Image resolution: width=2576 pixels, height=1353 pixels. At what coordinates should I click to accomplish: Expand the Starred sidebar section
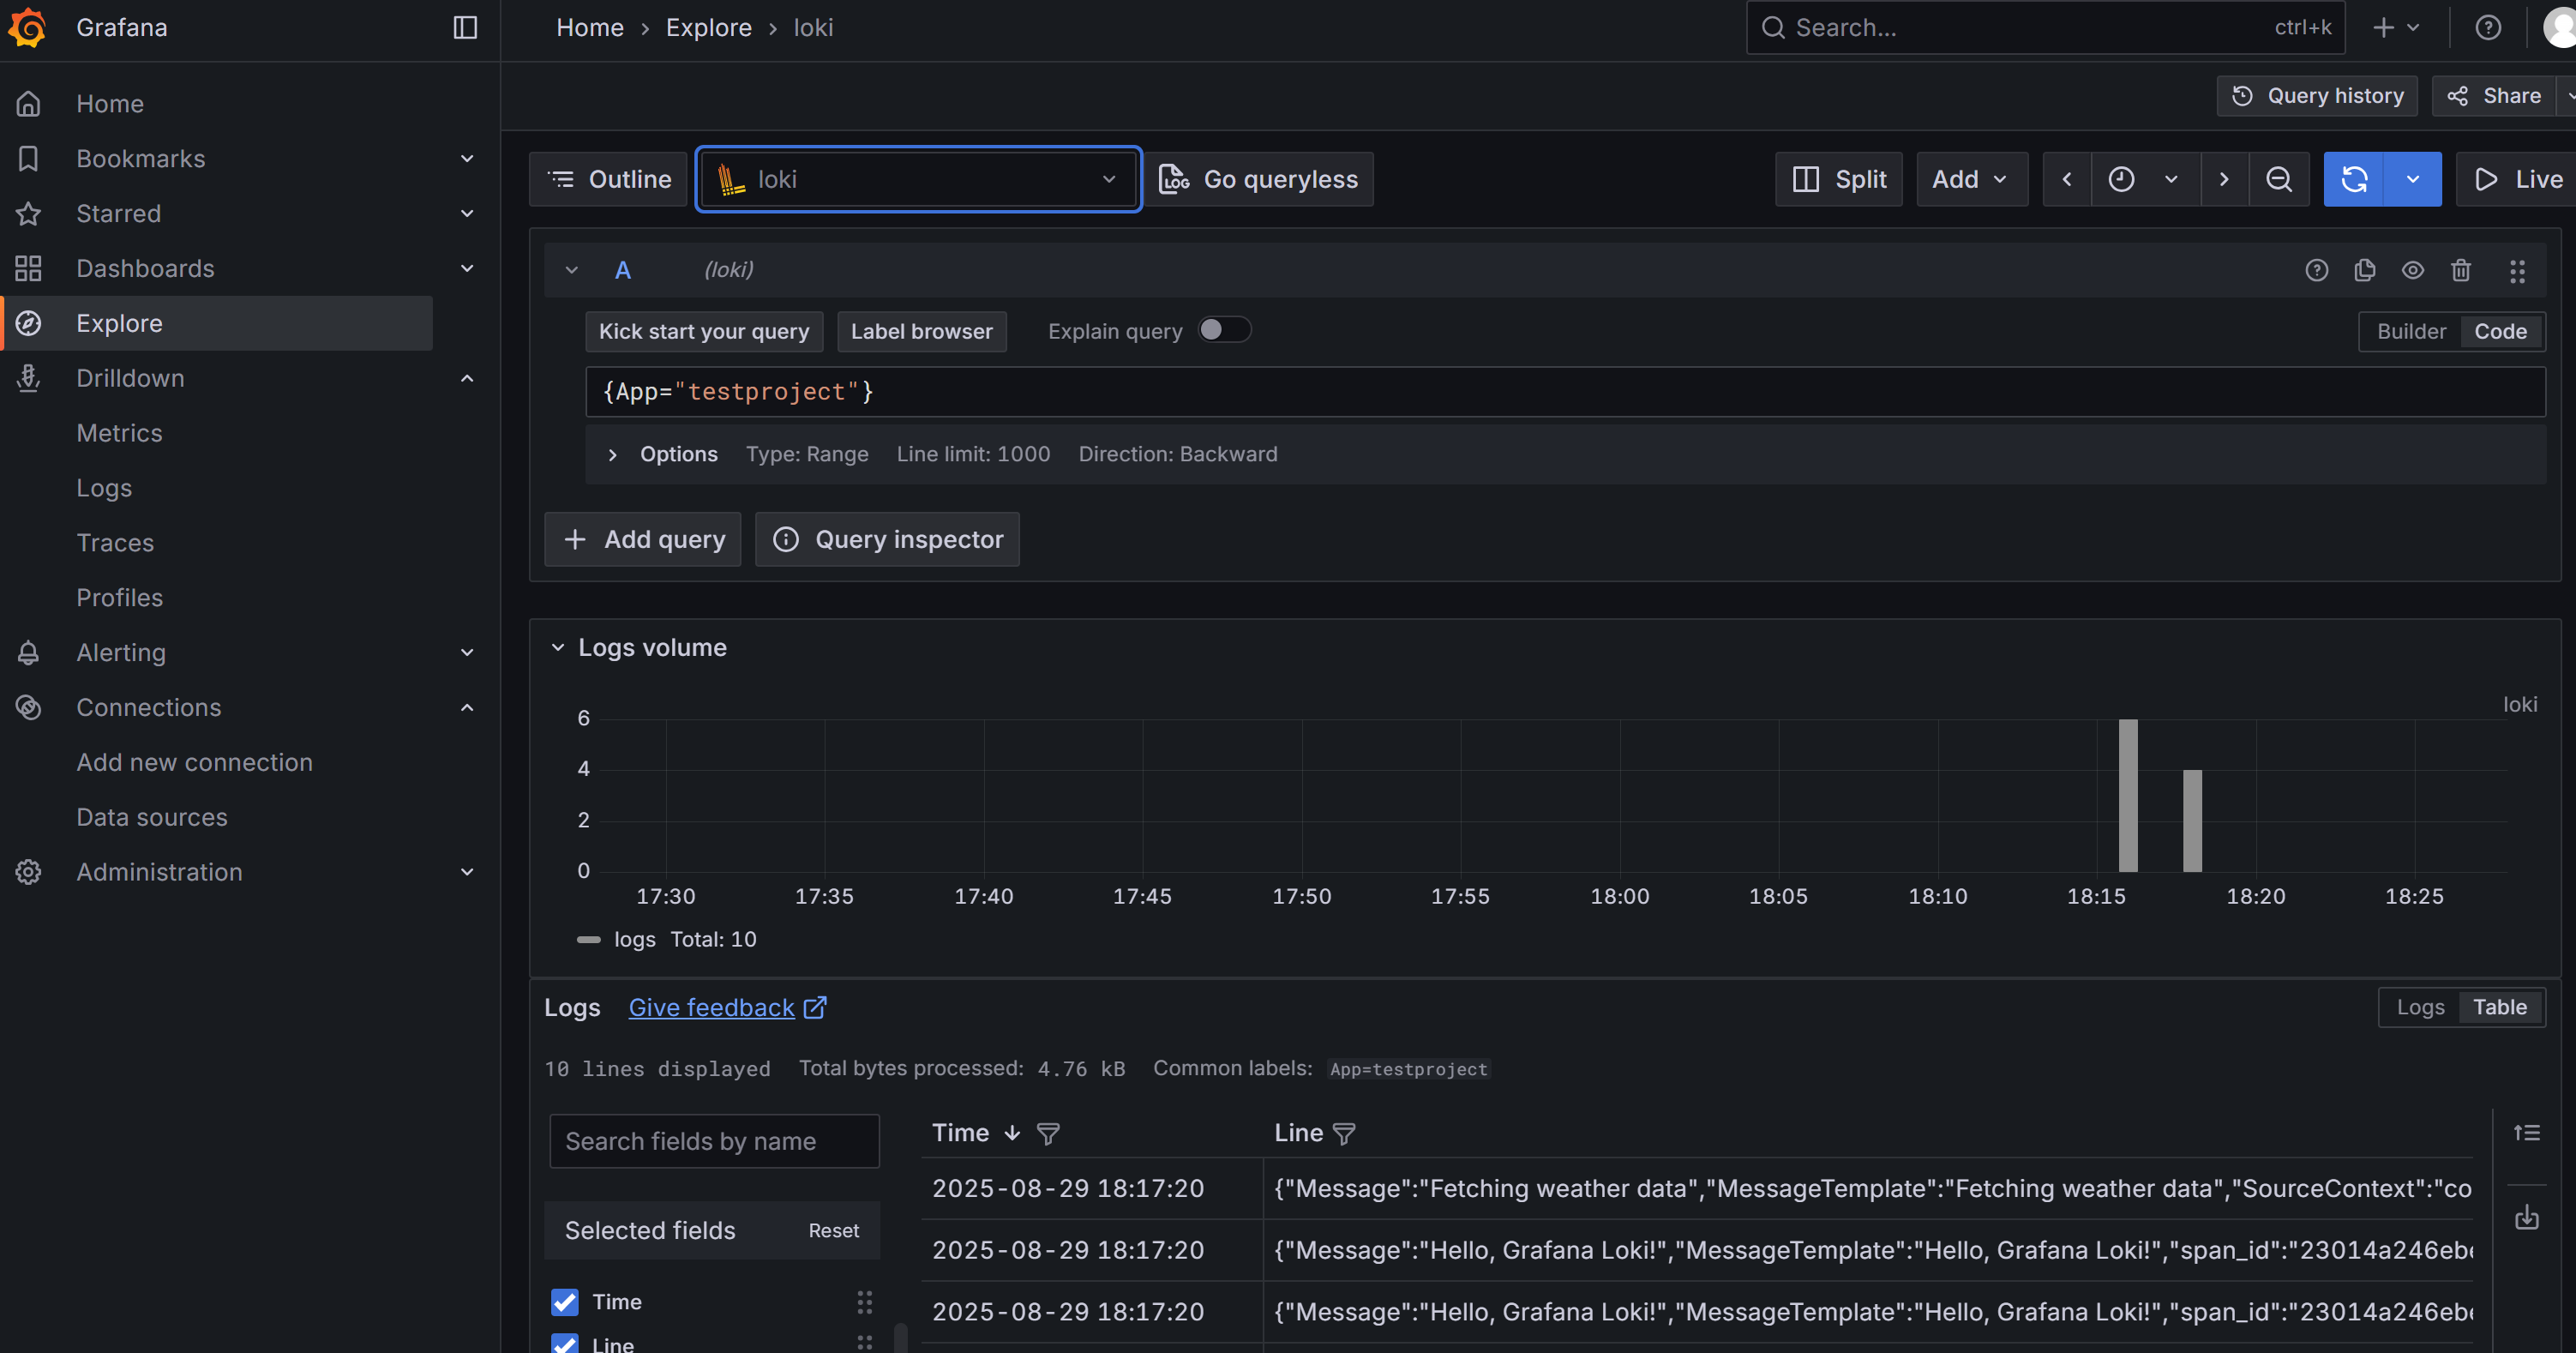point(466,213)
